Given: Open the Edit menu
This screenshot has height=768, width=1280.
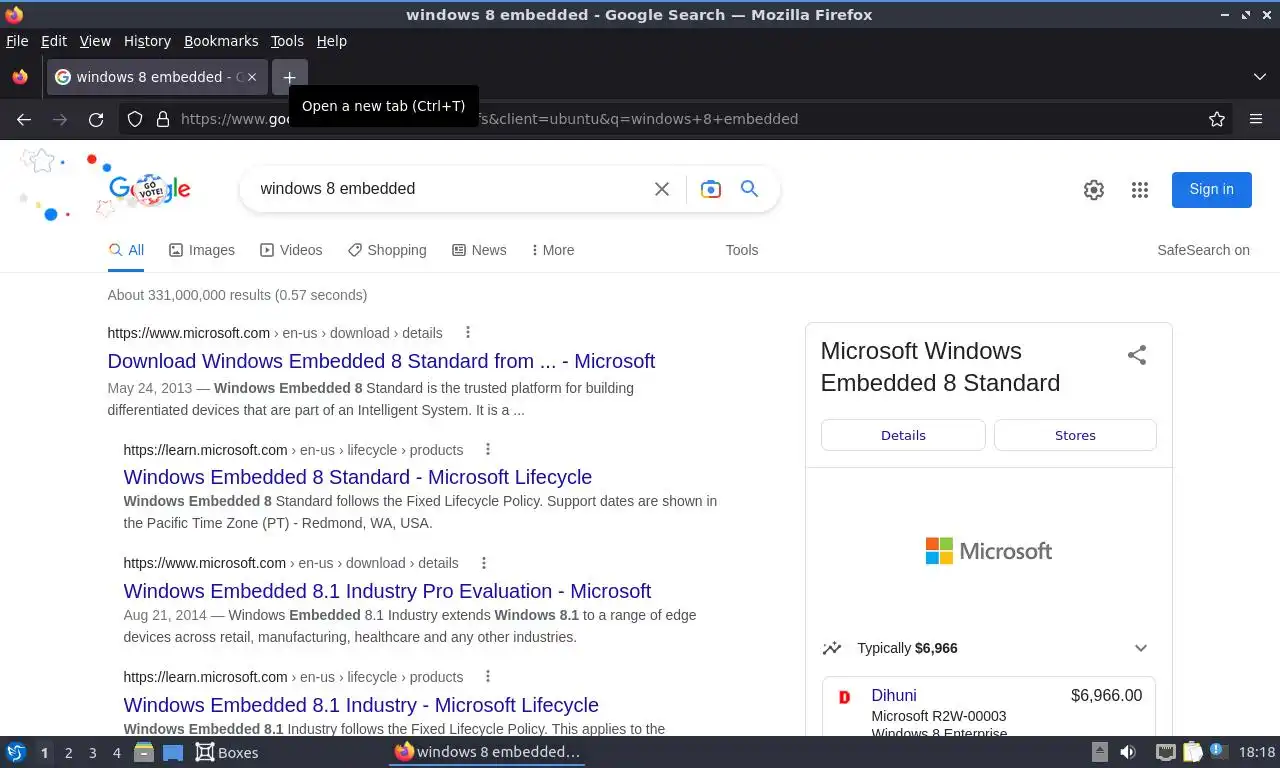Looking at the screenshot, I should pos(54,41).
